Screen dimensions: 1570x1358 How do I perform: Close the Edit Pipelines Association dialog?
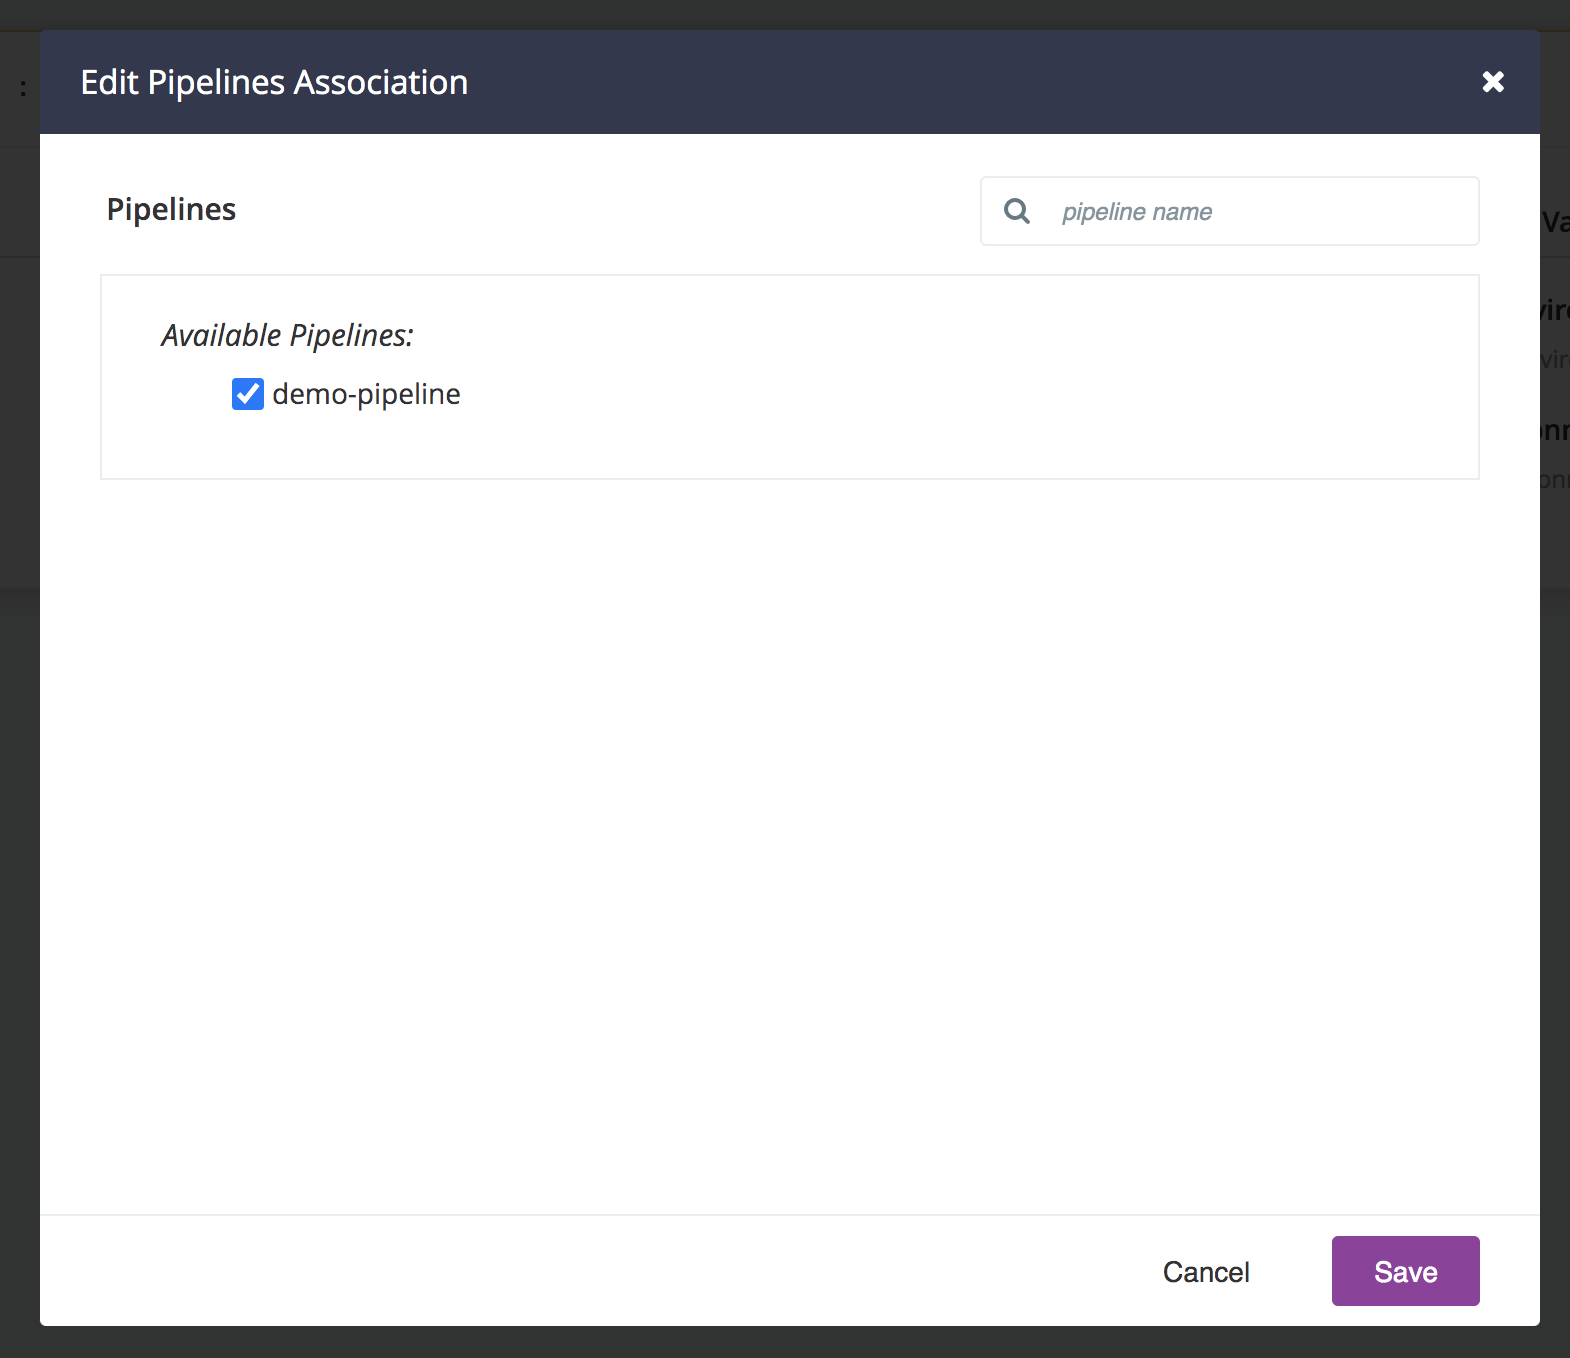pyautogui.click(x=1493, y=82)
